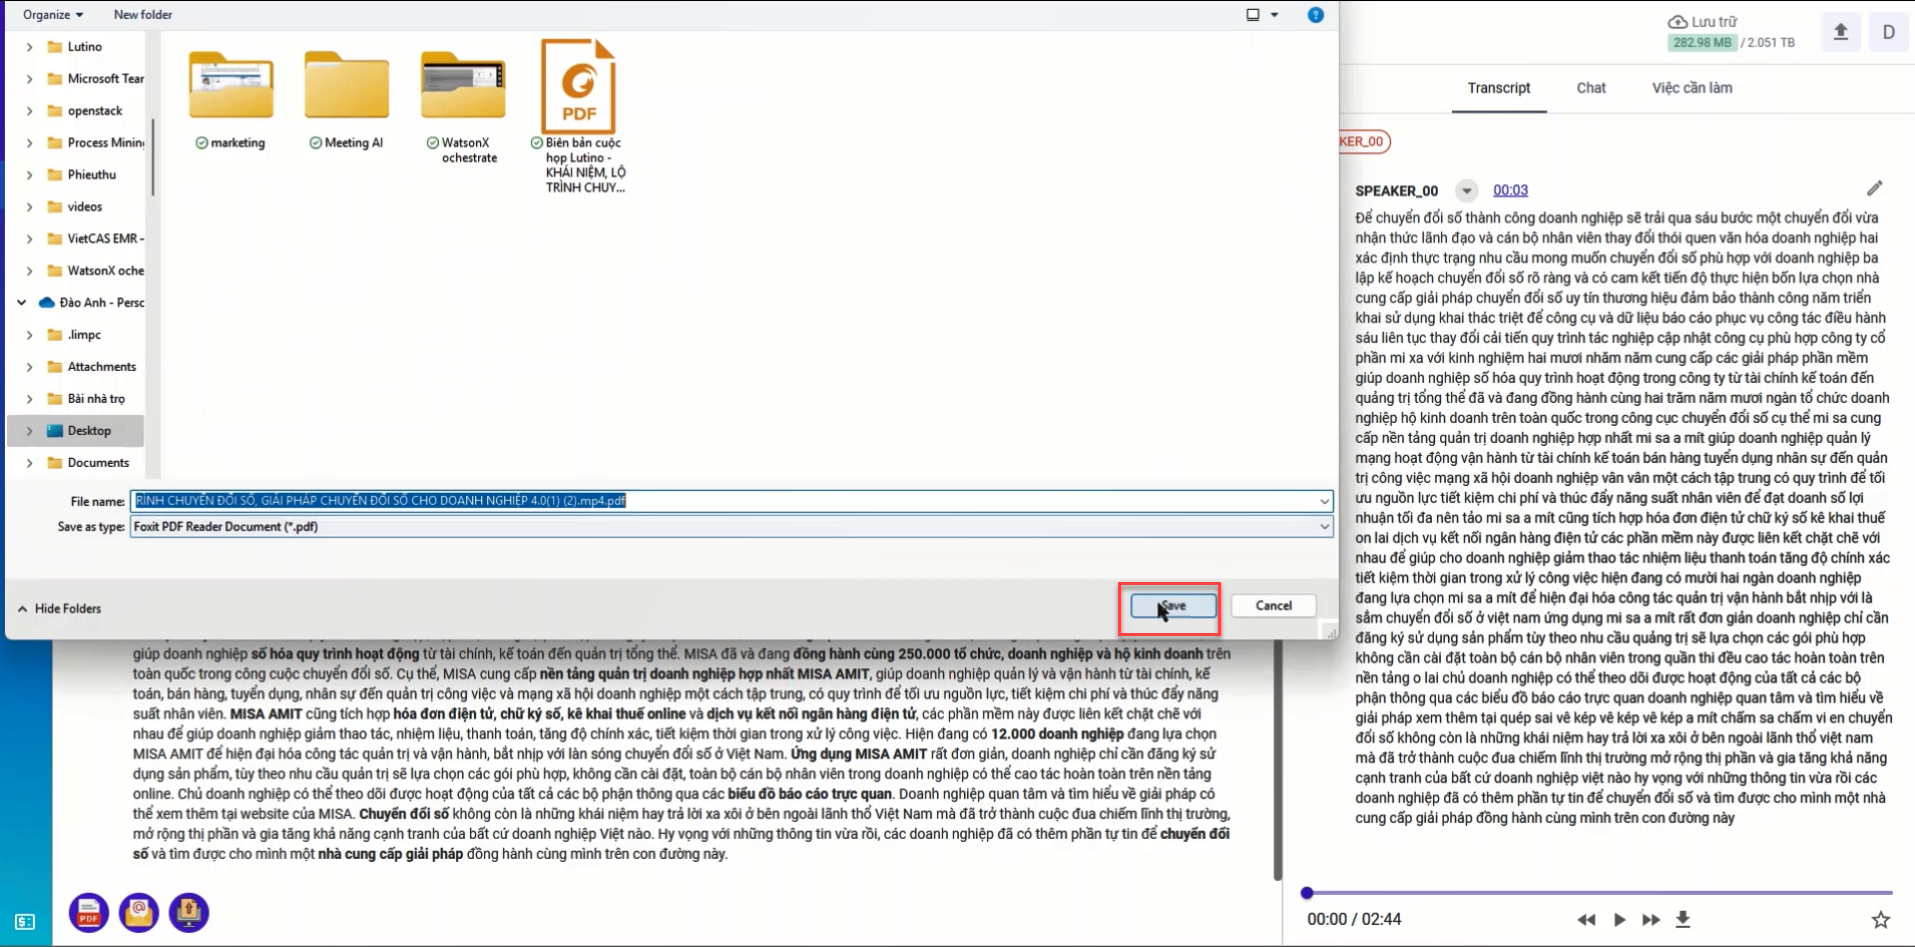Screen dimensions: 1915x947
Task: Expand the Process Mining tree folder
Action: (29, 143)
